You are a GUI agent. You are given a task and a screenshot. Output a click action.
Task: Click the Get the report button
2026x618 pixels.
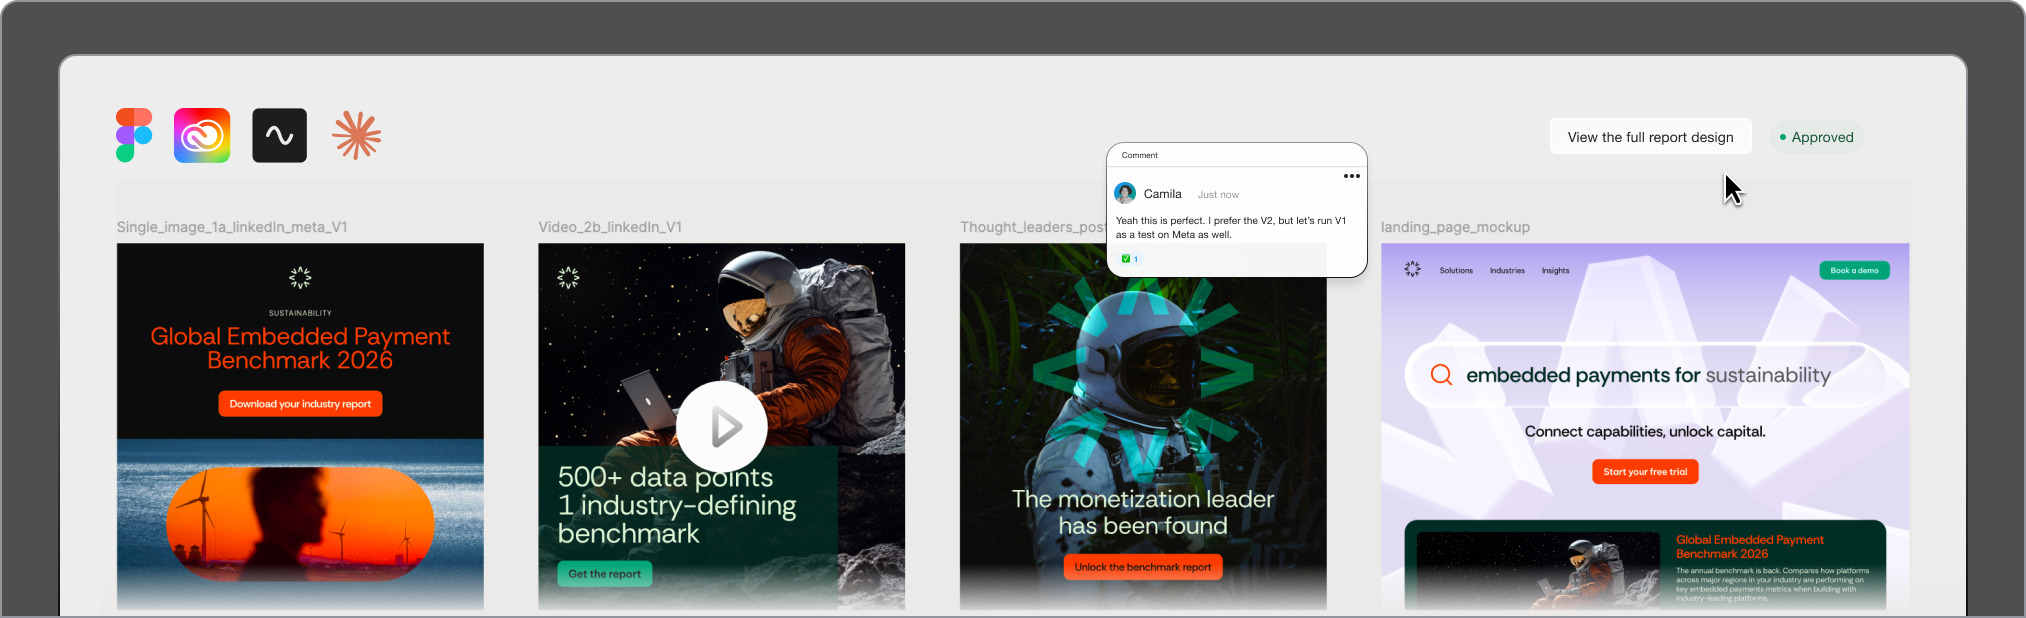click(x=604, y=574)
